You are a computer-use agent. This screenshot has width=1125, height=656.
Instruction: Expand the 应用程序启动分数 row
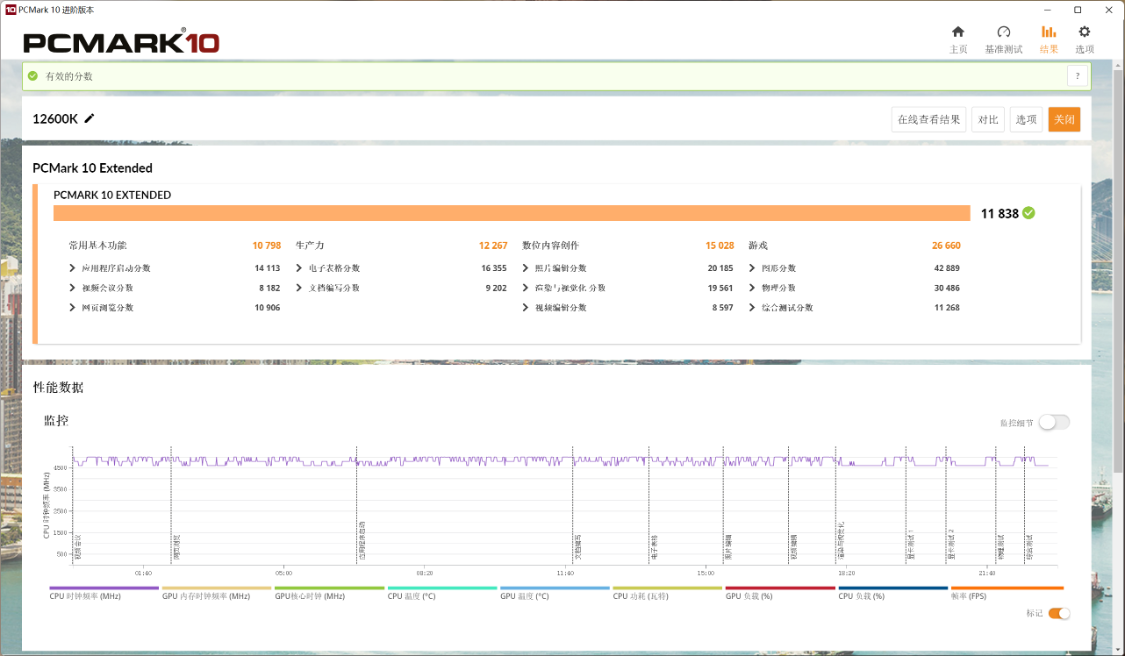[x=73, y=268]
